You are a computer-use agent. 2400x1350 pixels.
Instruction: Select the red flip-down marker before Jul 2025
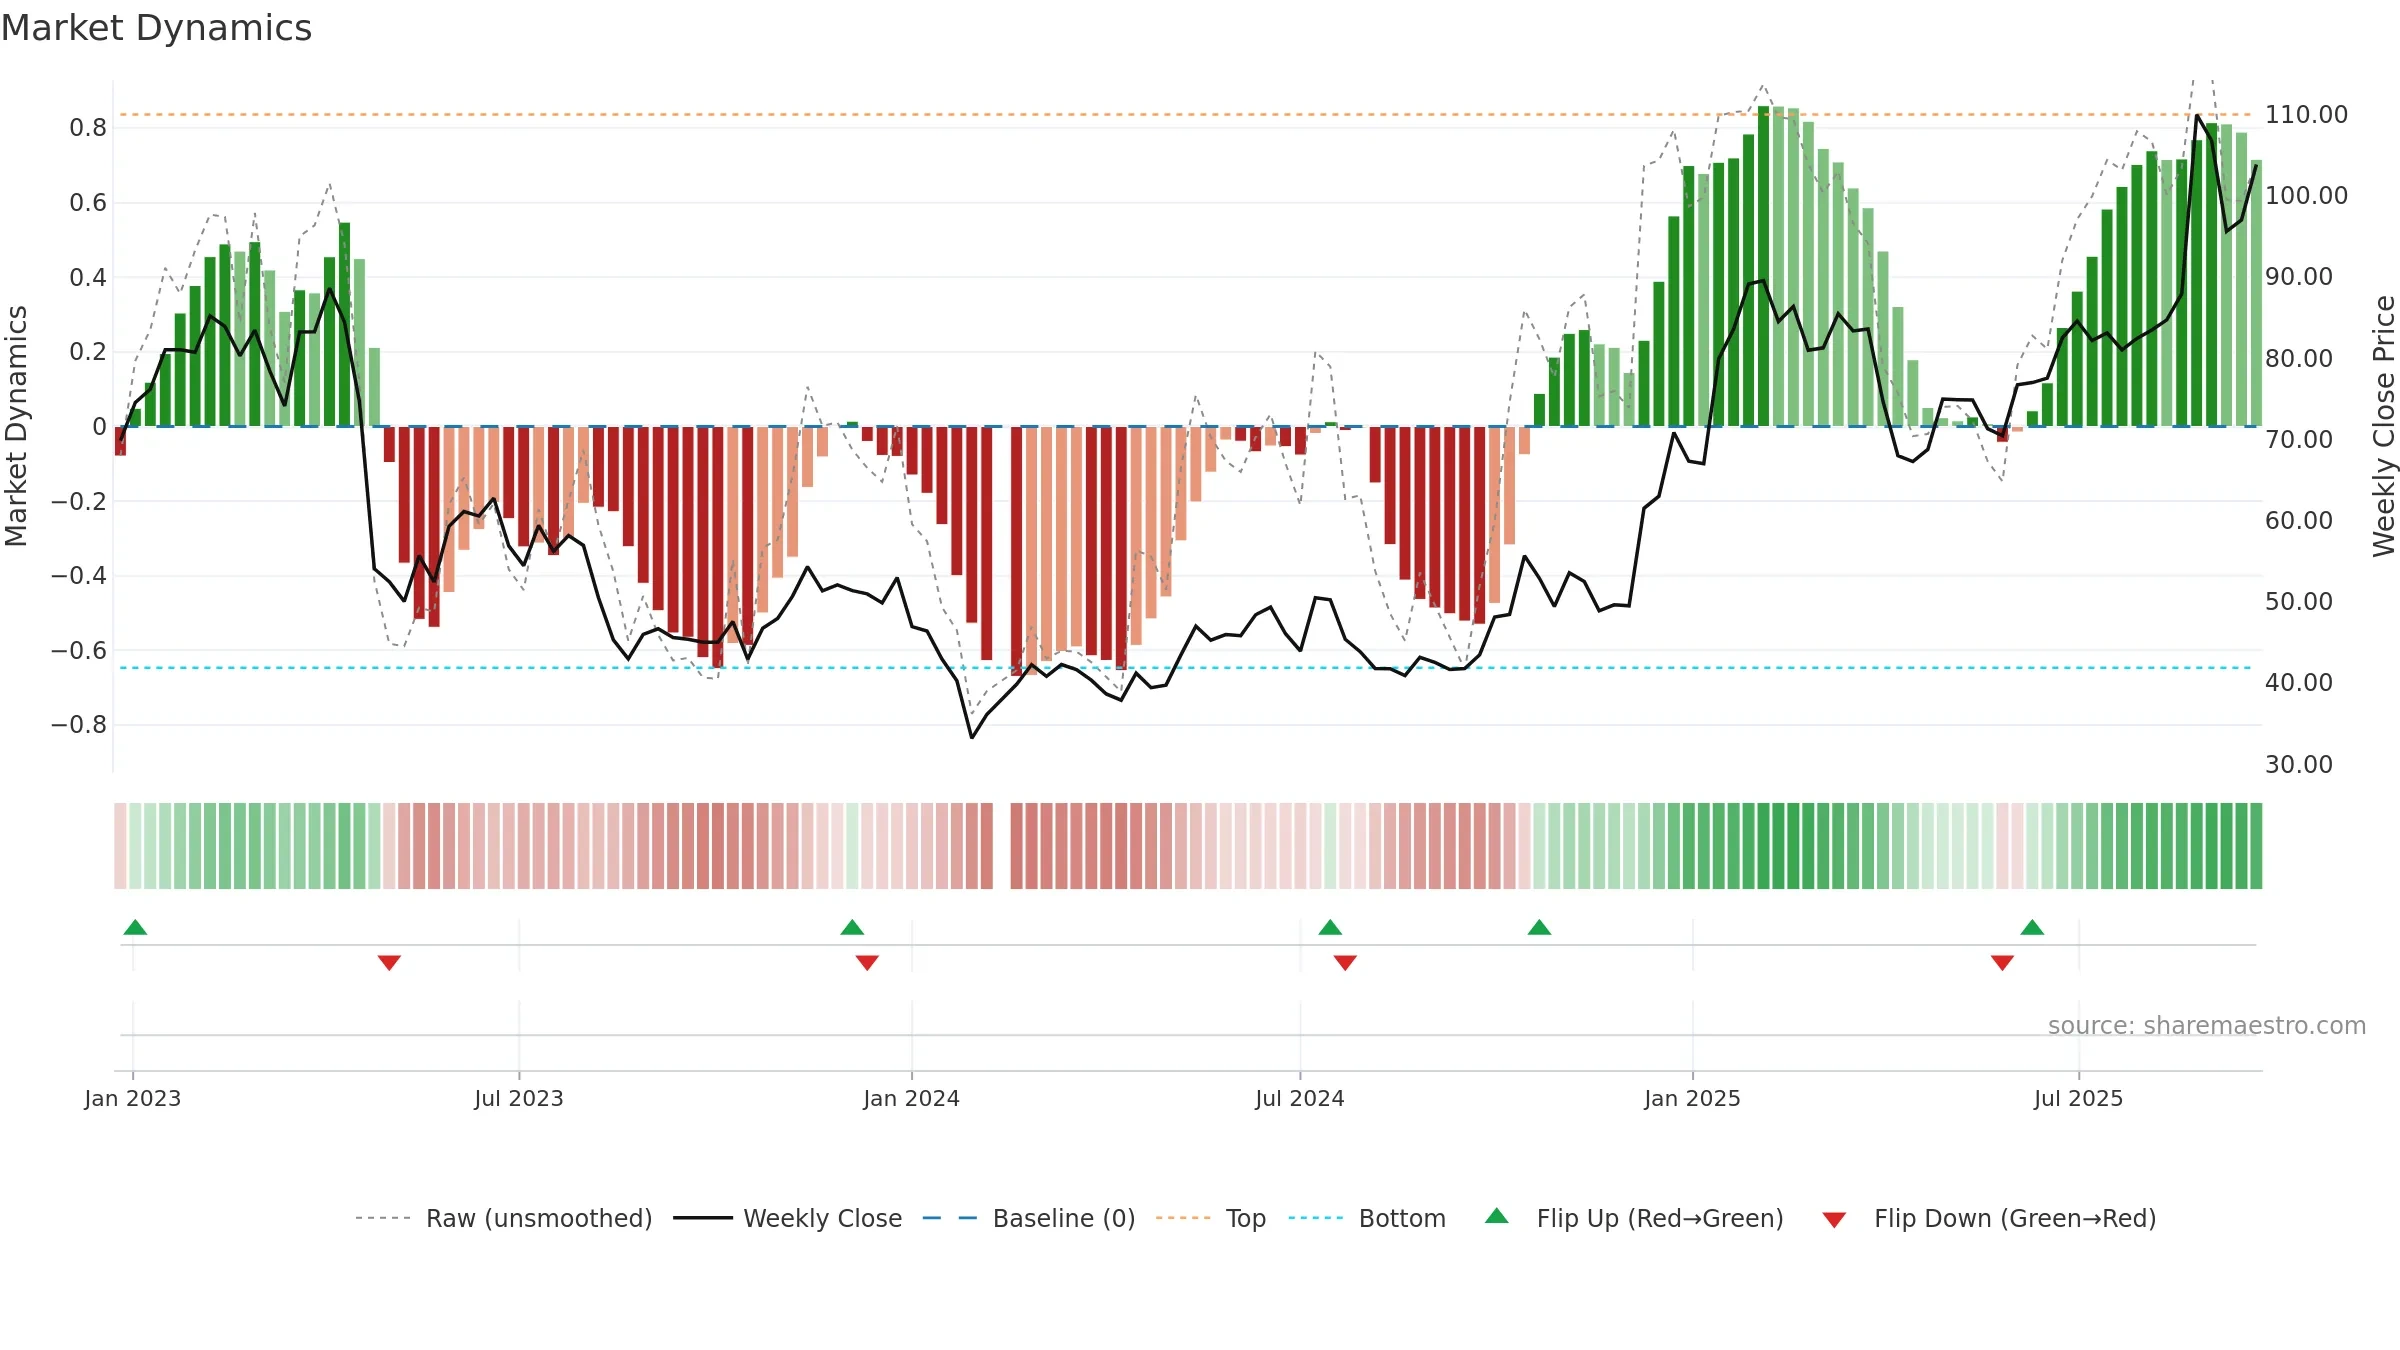pos(2002,962)
